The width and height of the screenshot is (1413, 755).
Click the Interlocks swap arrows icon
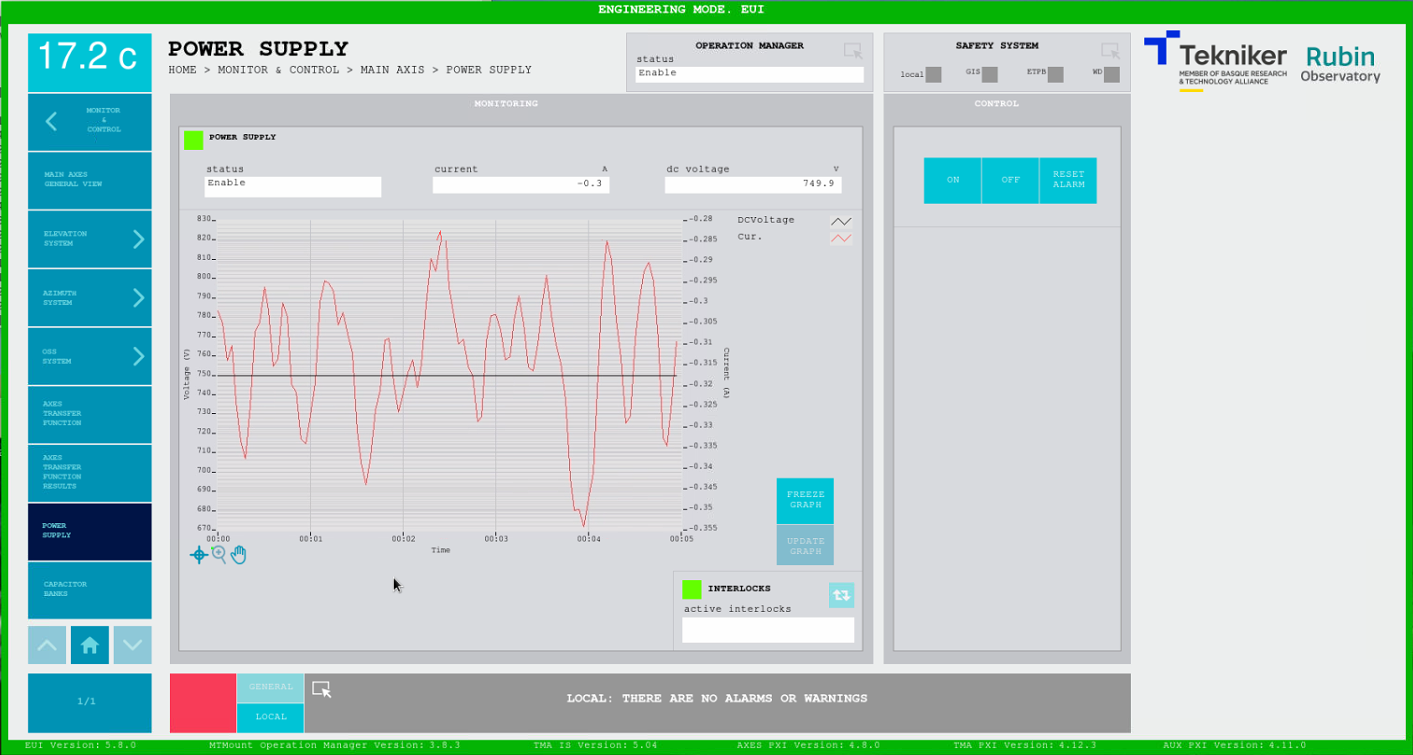click(x=842, y=595)
